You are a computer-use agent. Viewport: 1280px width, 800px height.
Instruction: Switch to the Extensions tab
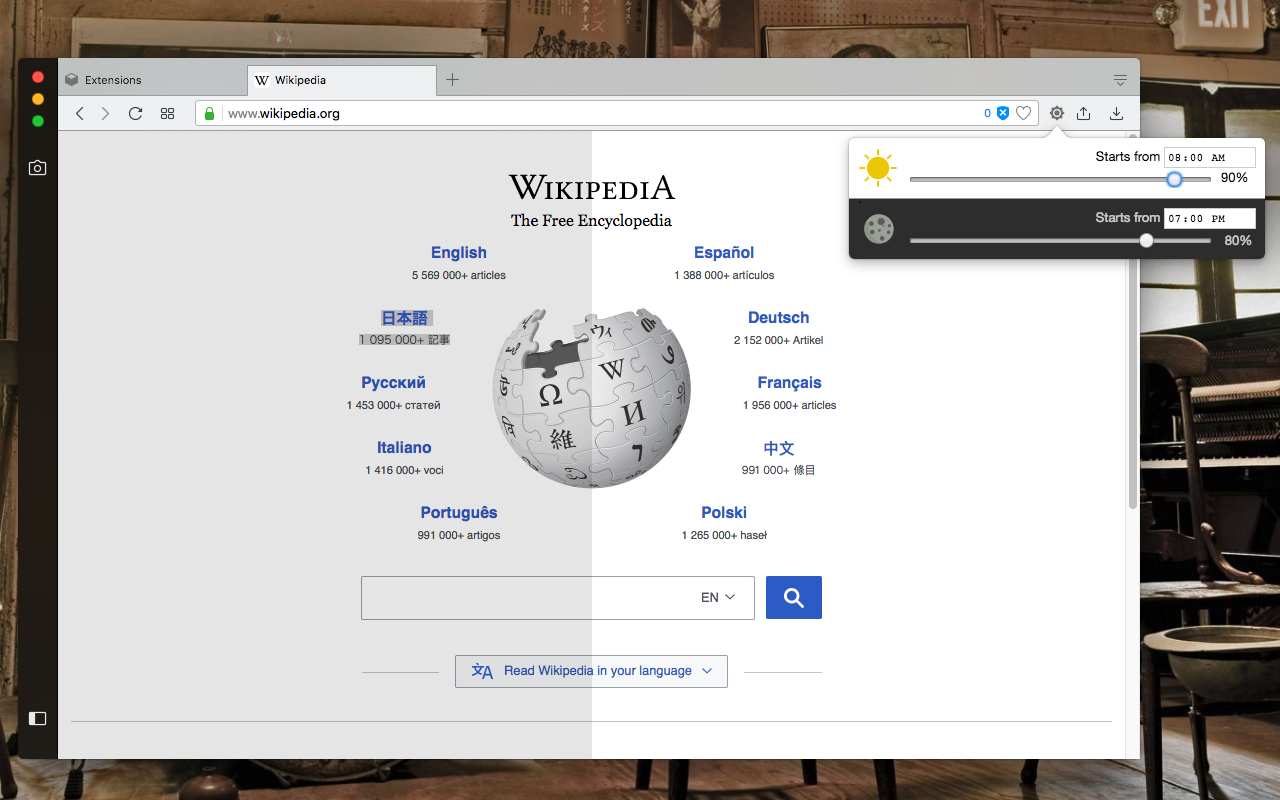pos(113,79)
